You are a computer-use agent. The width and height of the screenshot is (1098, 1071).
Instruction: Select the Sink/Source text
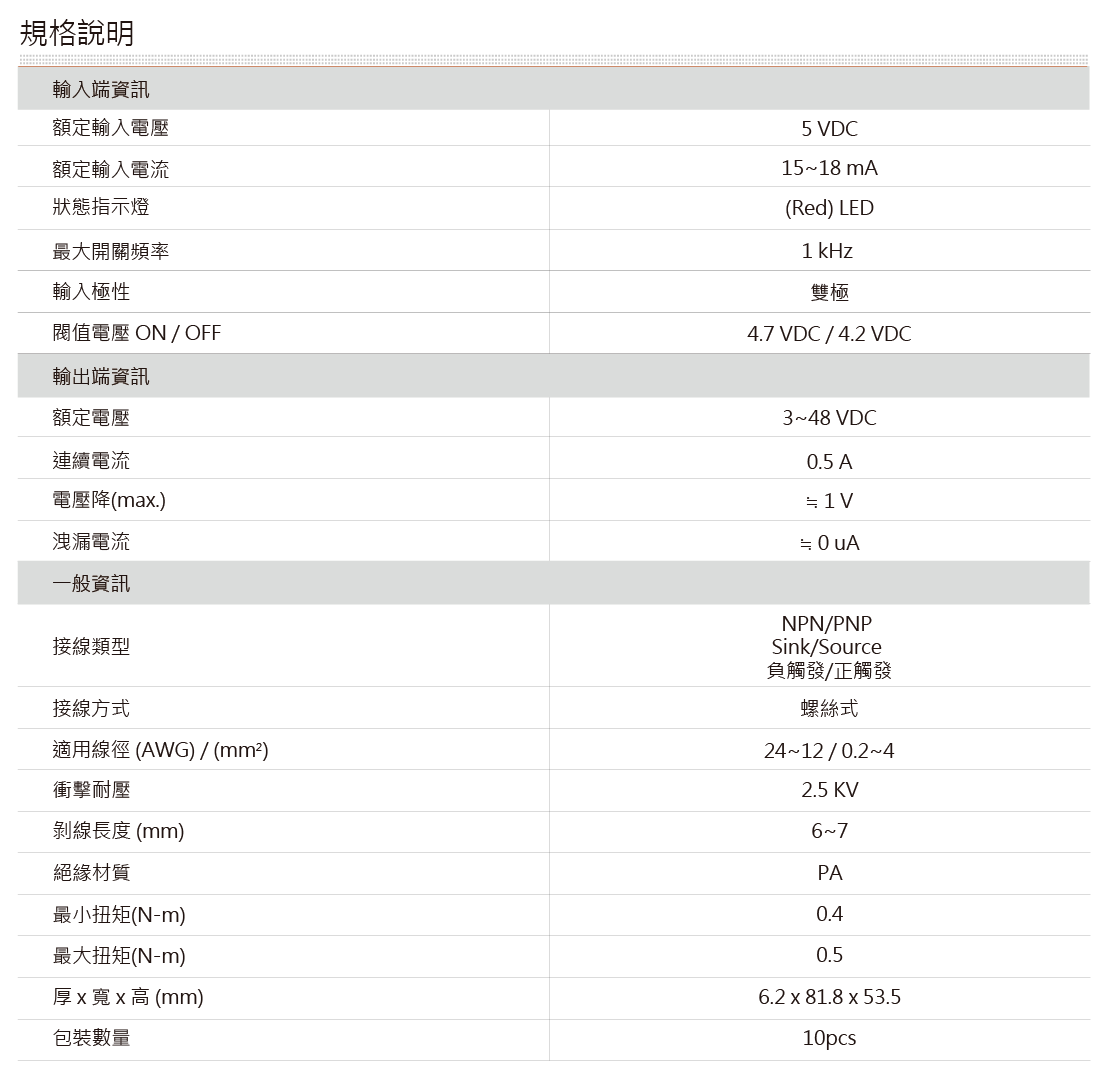coord(827,647)
